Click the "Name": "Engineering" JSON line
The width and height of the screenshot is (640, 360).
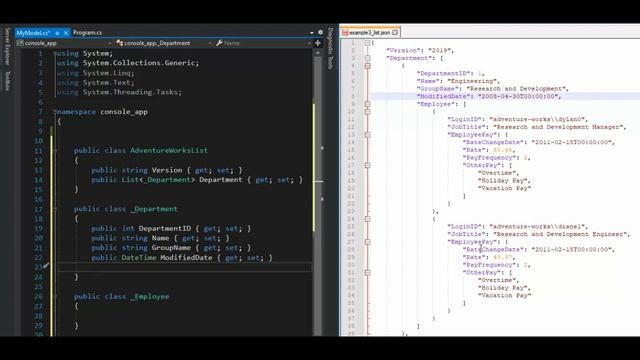[x=458, y=81]
